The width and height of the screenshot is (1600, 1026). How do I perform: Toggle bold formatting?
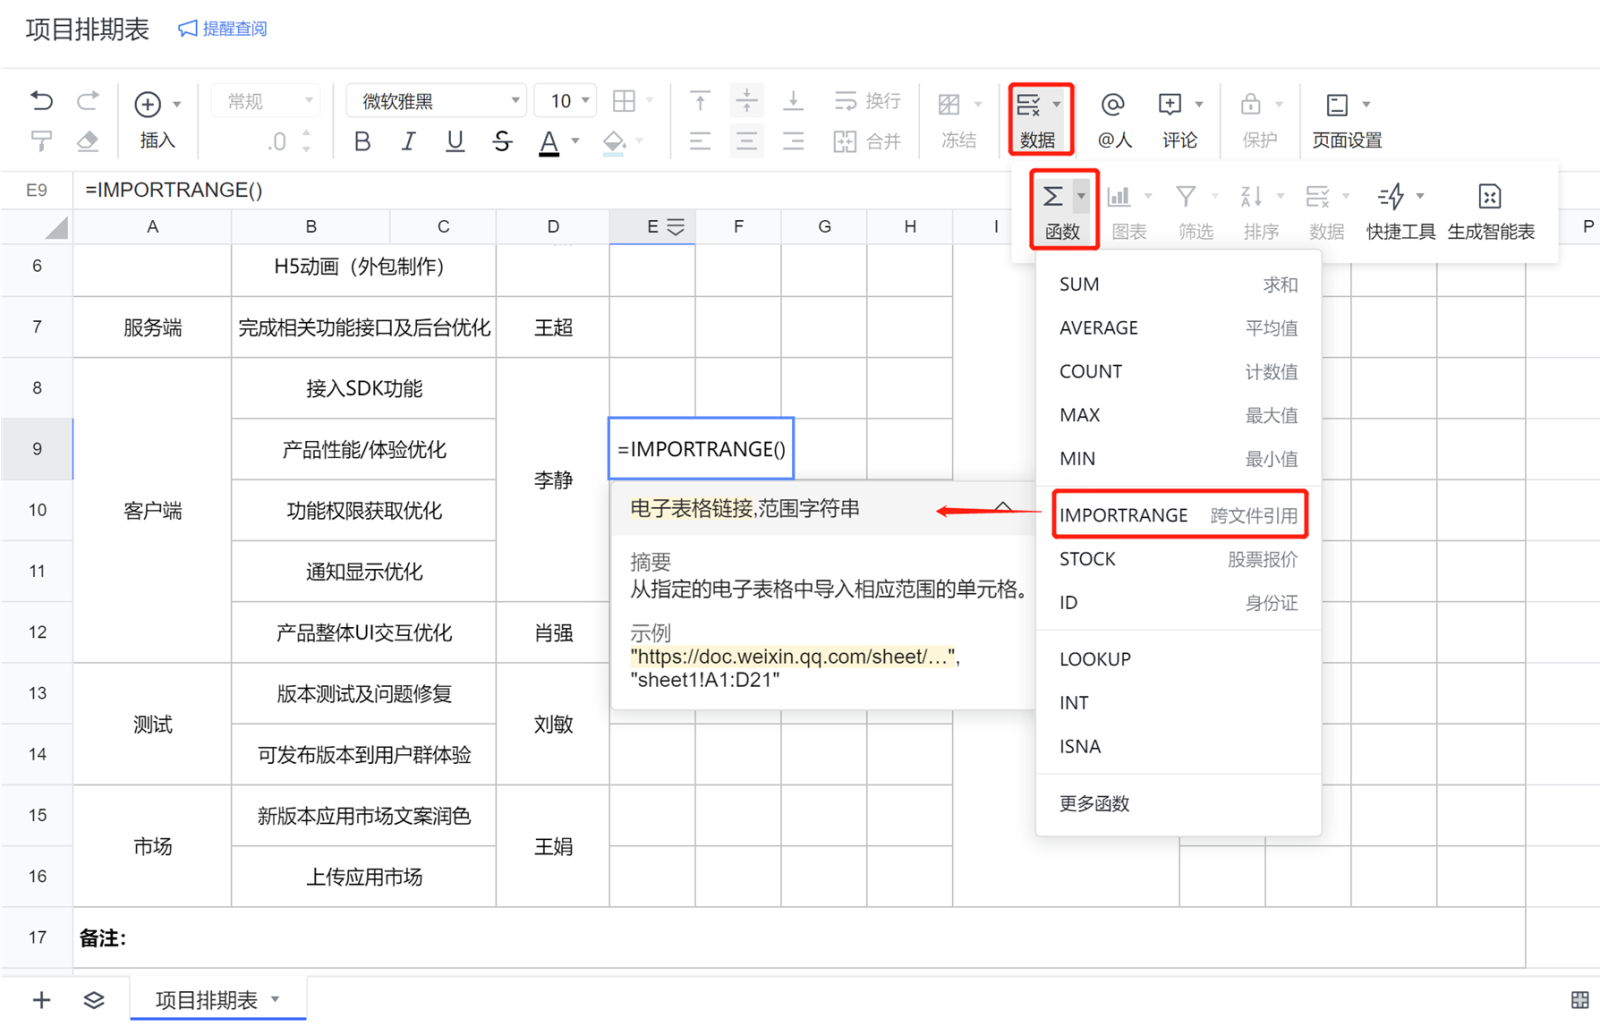coord(362,142)
